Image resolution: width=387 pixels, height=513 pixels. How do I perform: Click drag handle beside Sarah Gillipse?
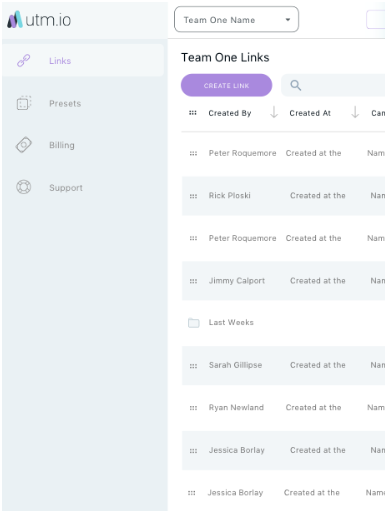193,366
